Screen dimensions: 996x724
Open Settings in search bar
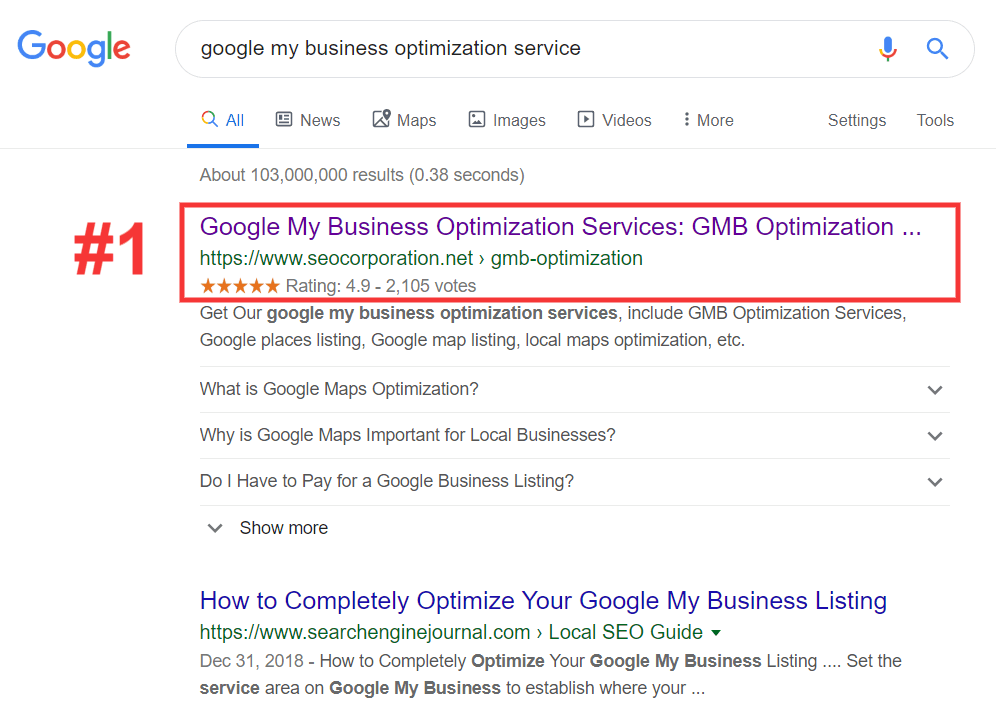click(856, 120)
